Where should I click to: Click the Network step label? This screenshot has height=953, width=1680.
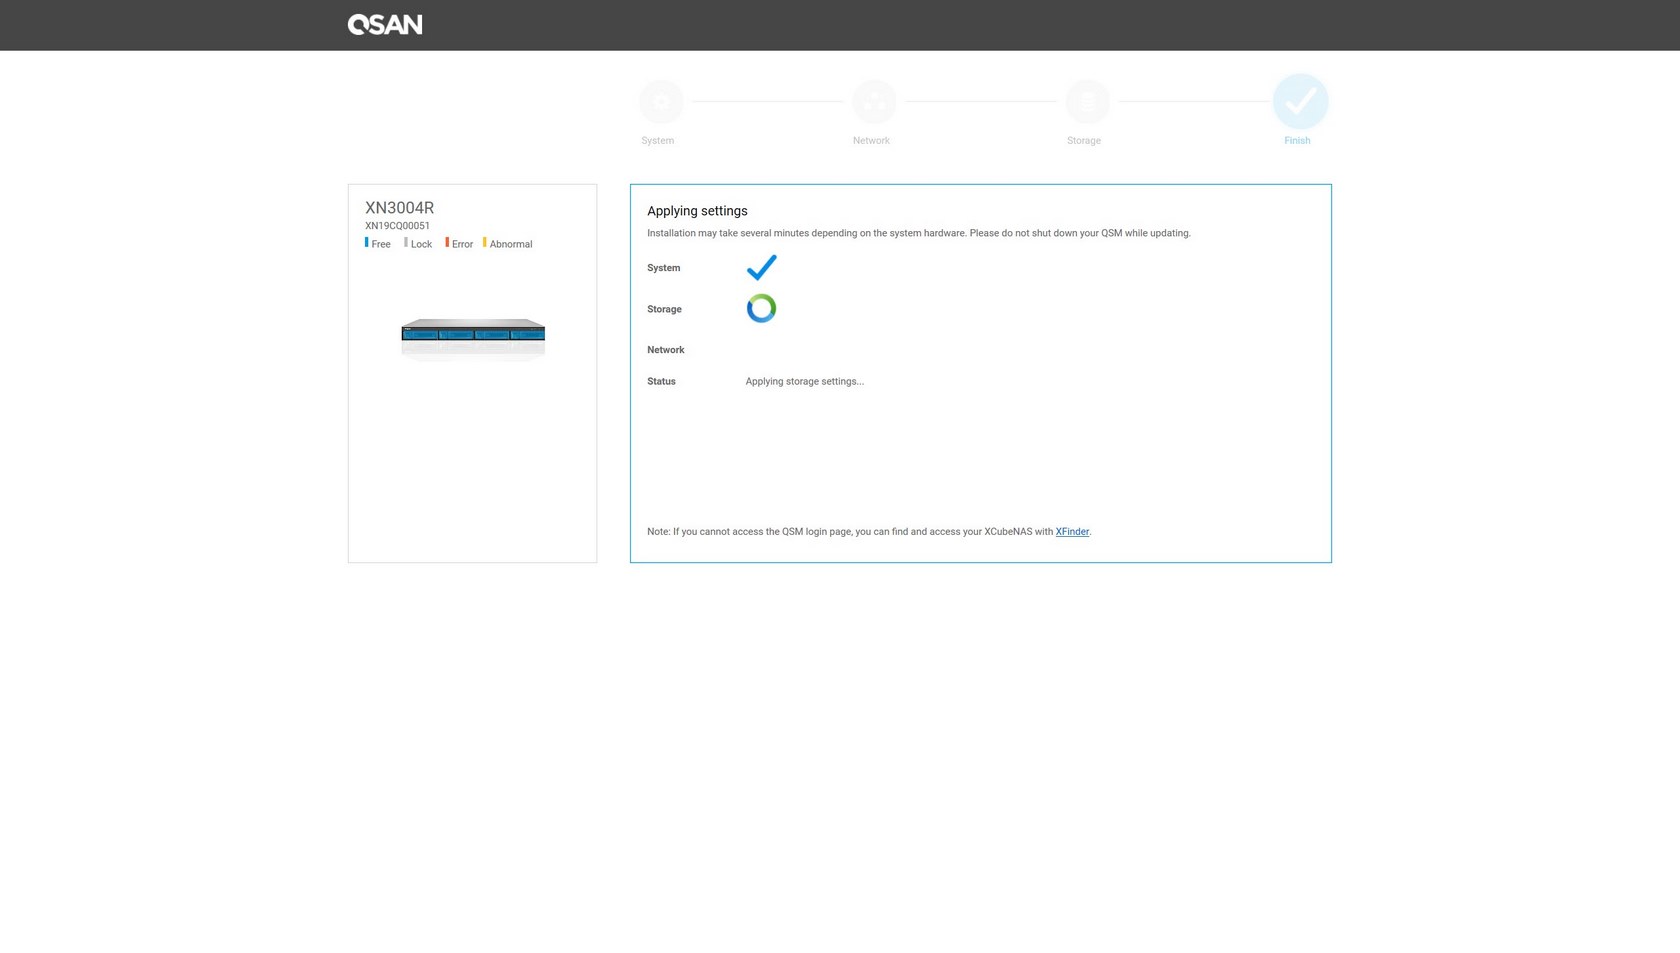pos(871,141)
